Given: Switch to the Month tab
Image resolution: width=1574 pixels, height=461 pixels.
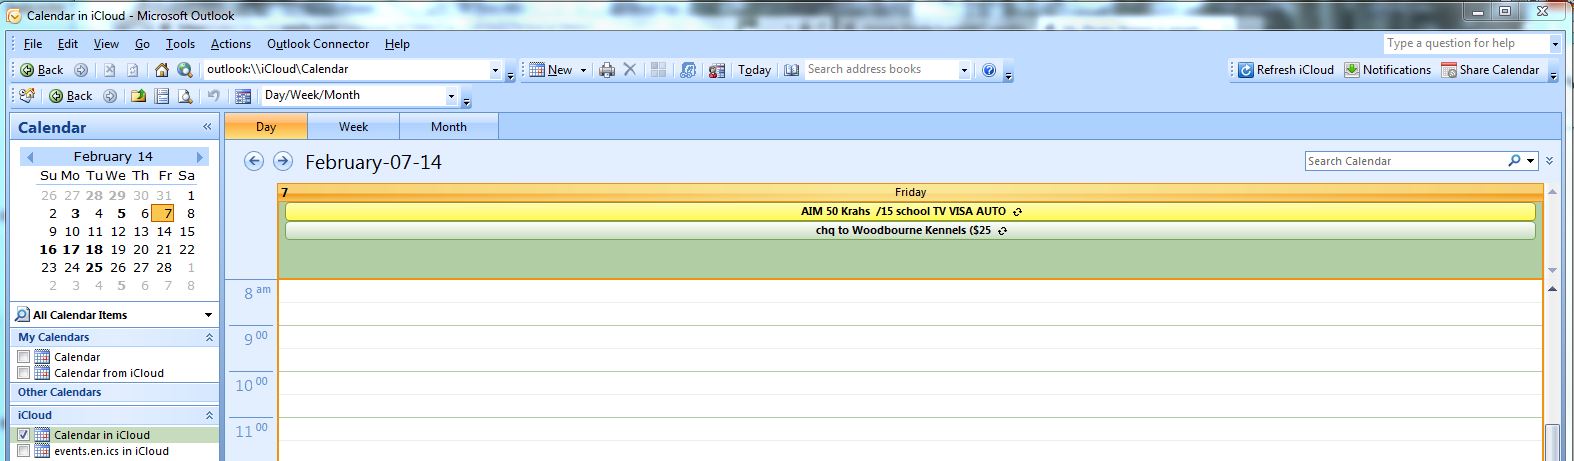Looking at the screenshot, I should 449,127.
